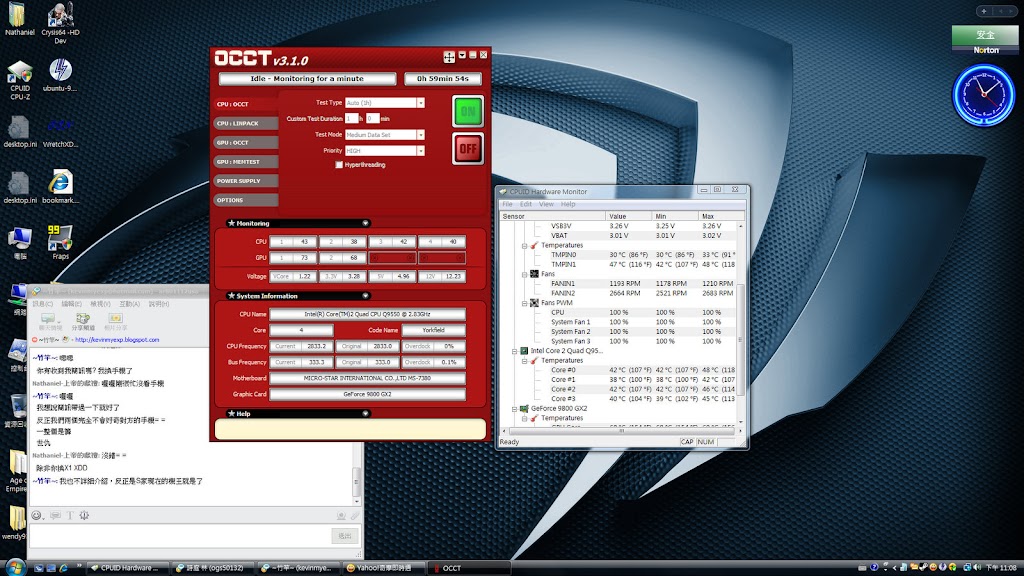Click the emoticon smiley icon in chat
This screenshot has height=576, width=1024.
click(x=37, y=515)
